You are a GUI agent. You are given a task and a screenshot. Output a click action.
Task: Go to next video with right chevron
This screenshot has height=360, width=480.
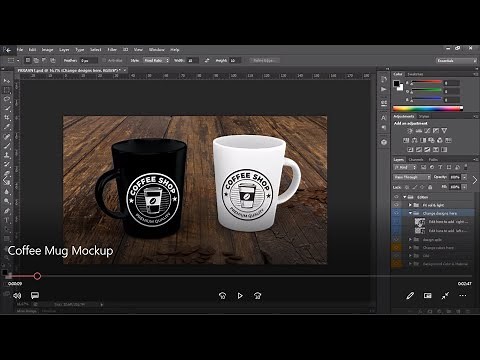475,180
